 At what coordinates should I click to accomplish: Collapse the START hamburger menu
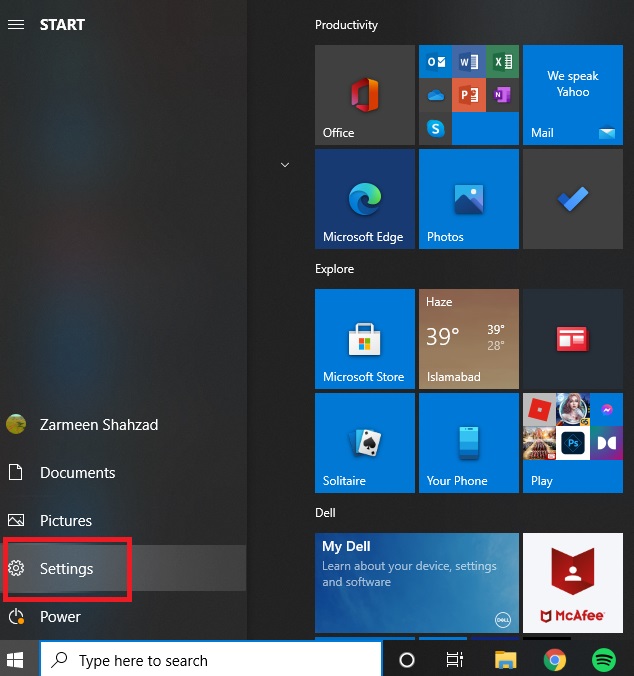tap(16, 25)
